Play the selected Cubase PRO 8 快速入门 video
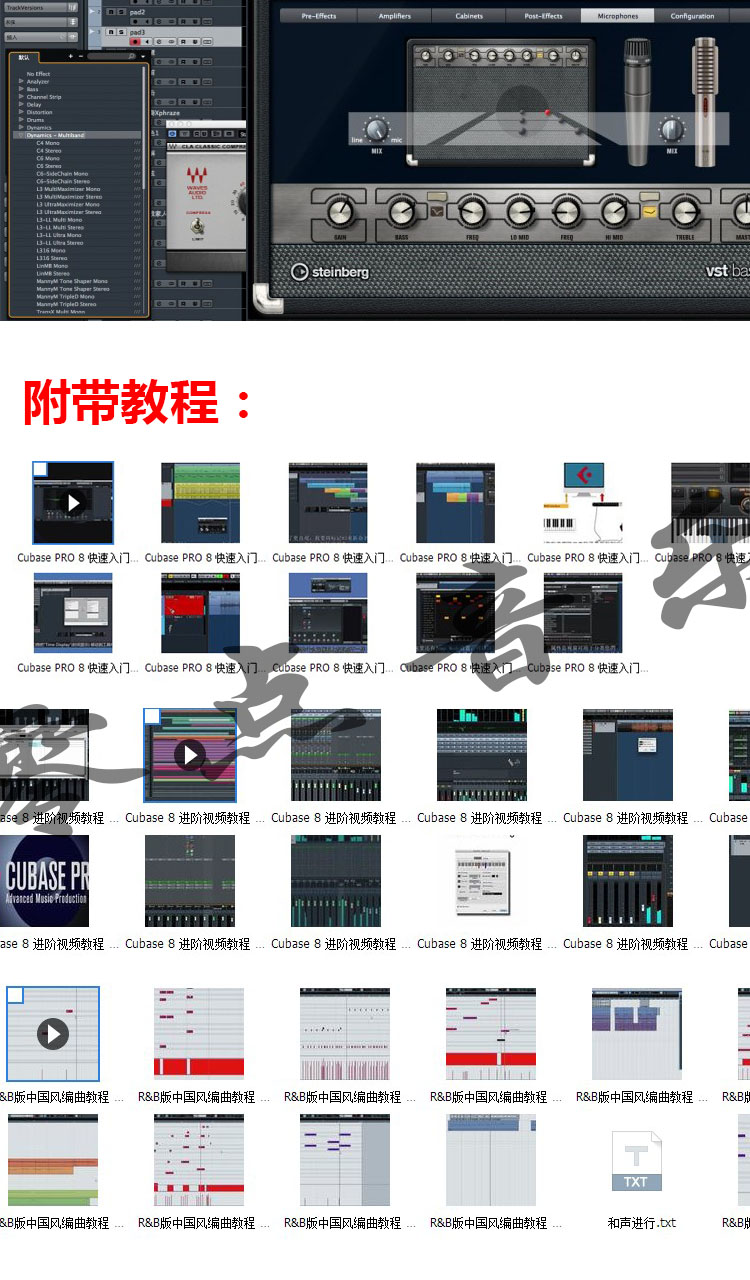The image size is (750, 1280). pos(73,502)
